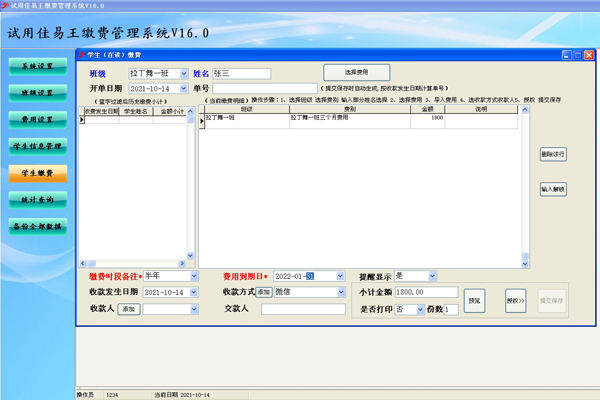Image resolution: width=600 pixels, height=400 pixels.
Task: Click the 交款人 payer input field
Action: coord(303,309)
